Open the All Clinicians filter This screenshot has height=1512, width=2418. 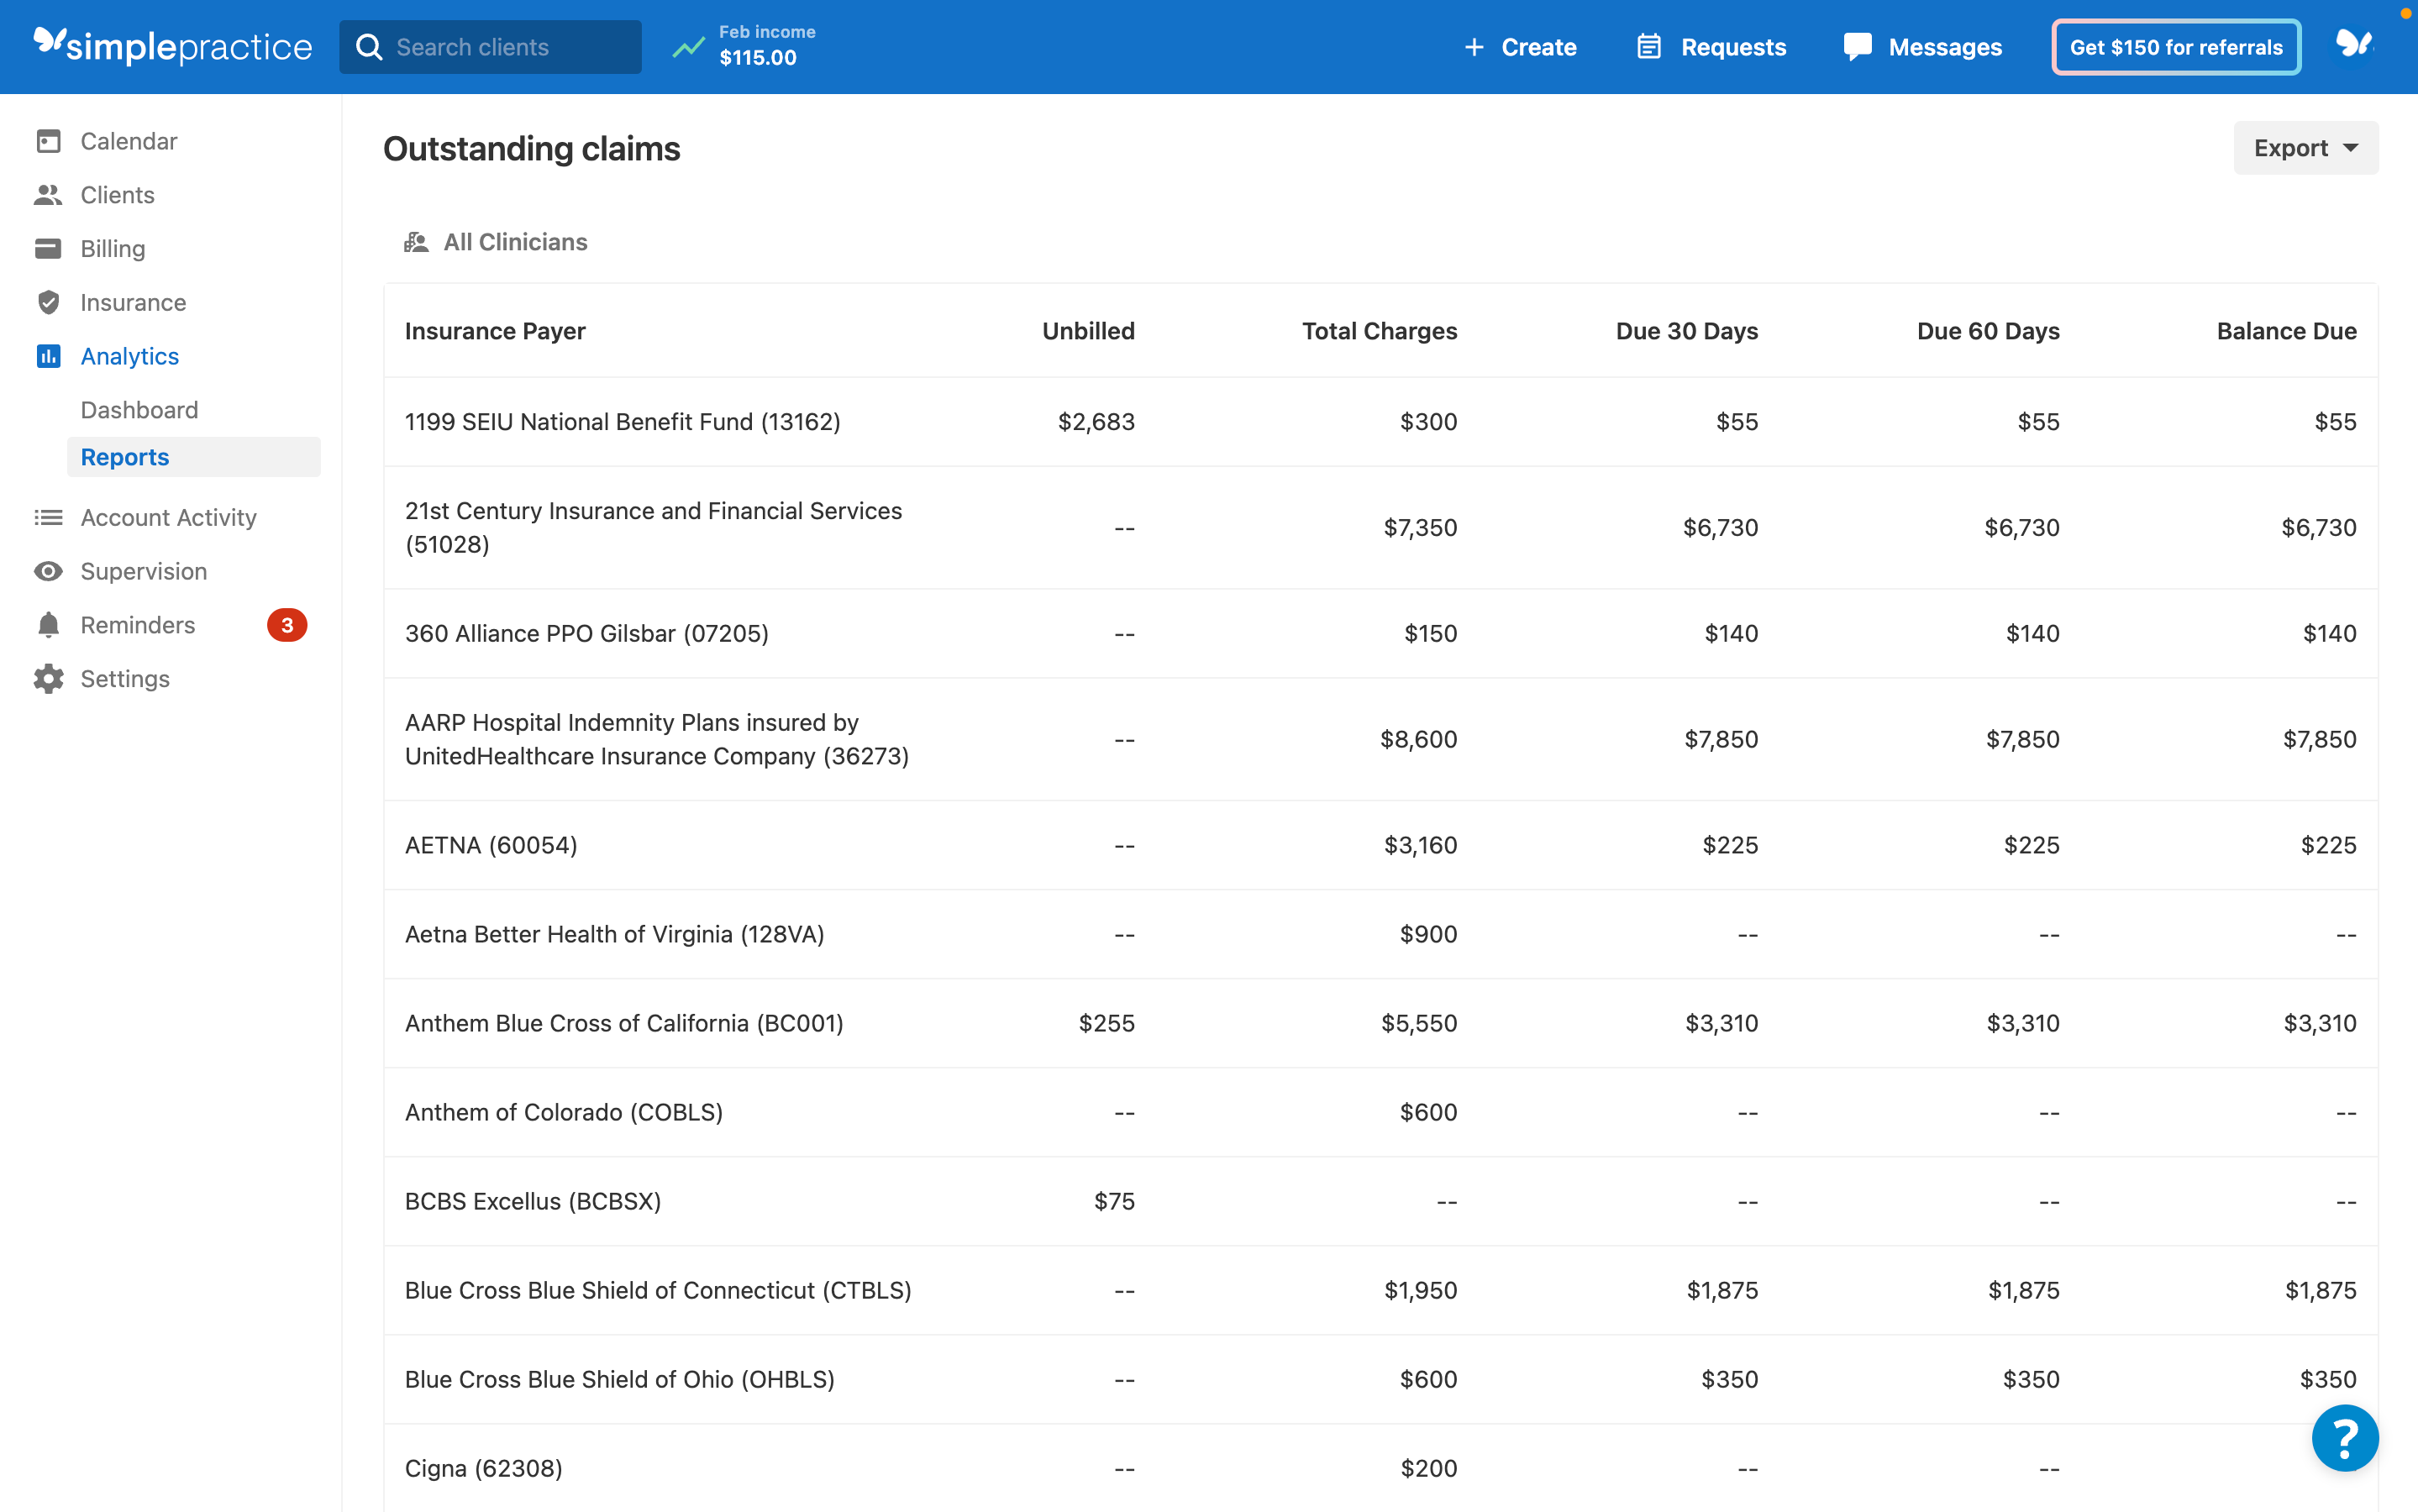tap(496, 241)
